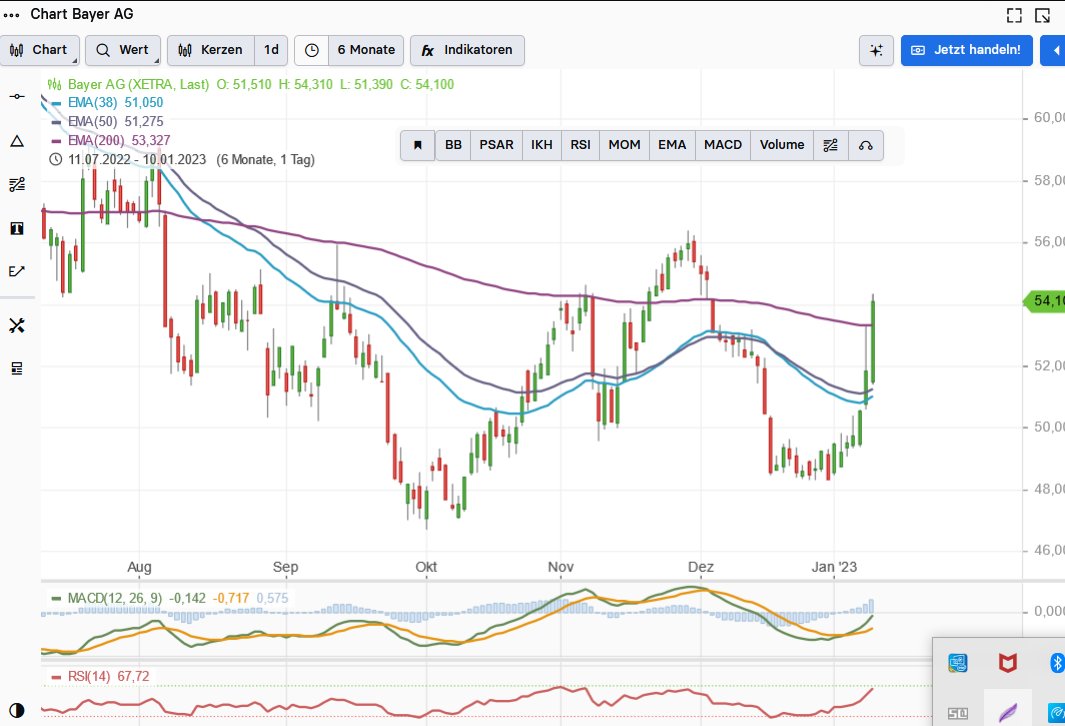Screen dimensions: 1065x726
Task: Select the text annotation tool
Action: click(17, 228)
